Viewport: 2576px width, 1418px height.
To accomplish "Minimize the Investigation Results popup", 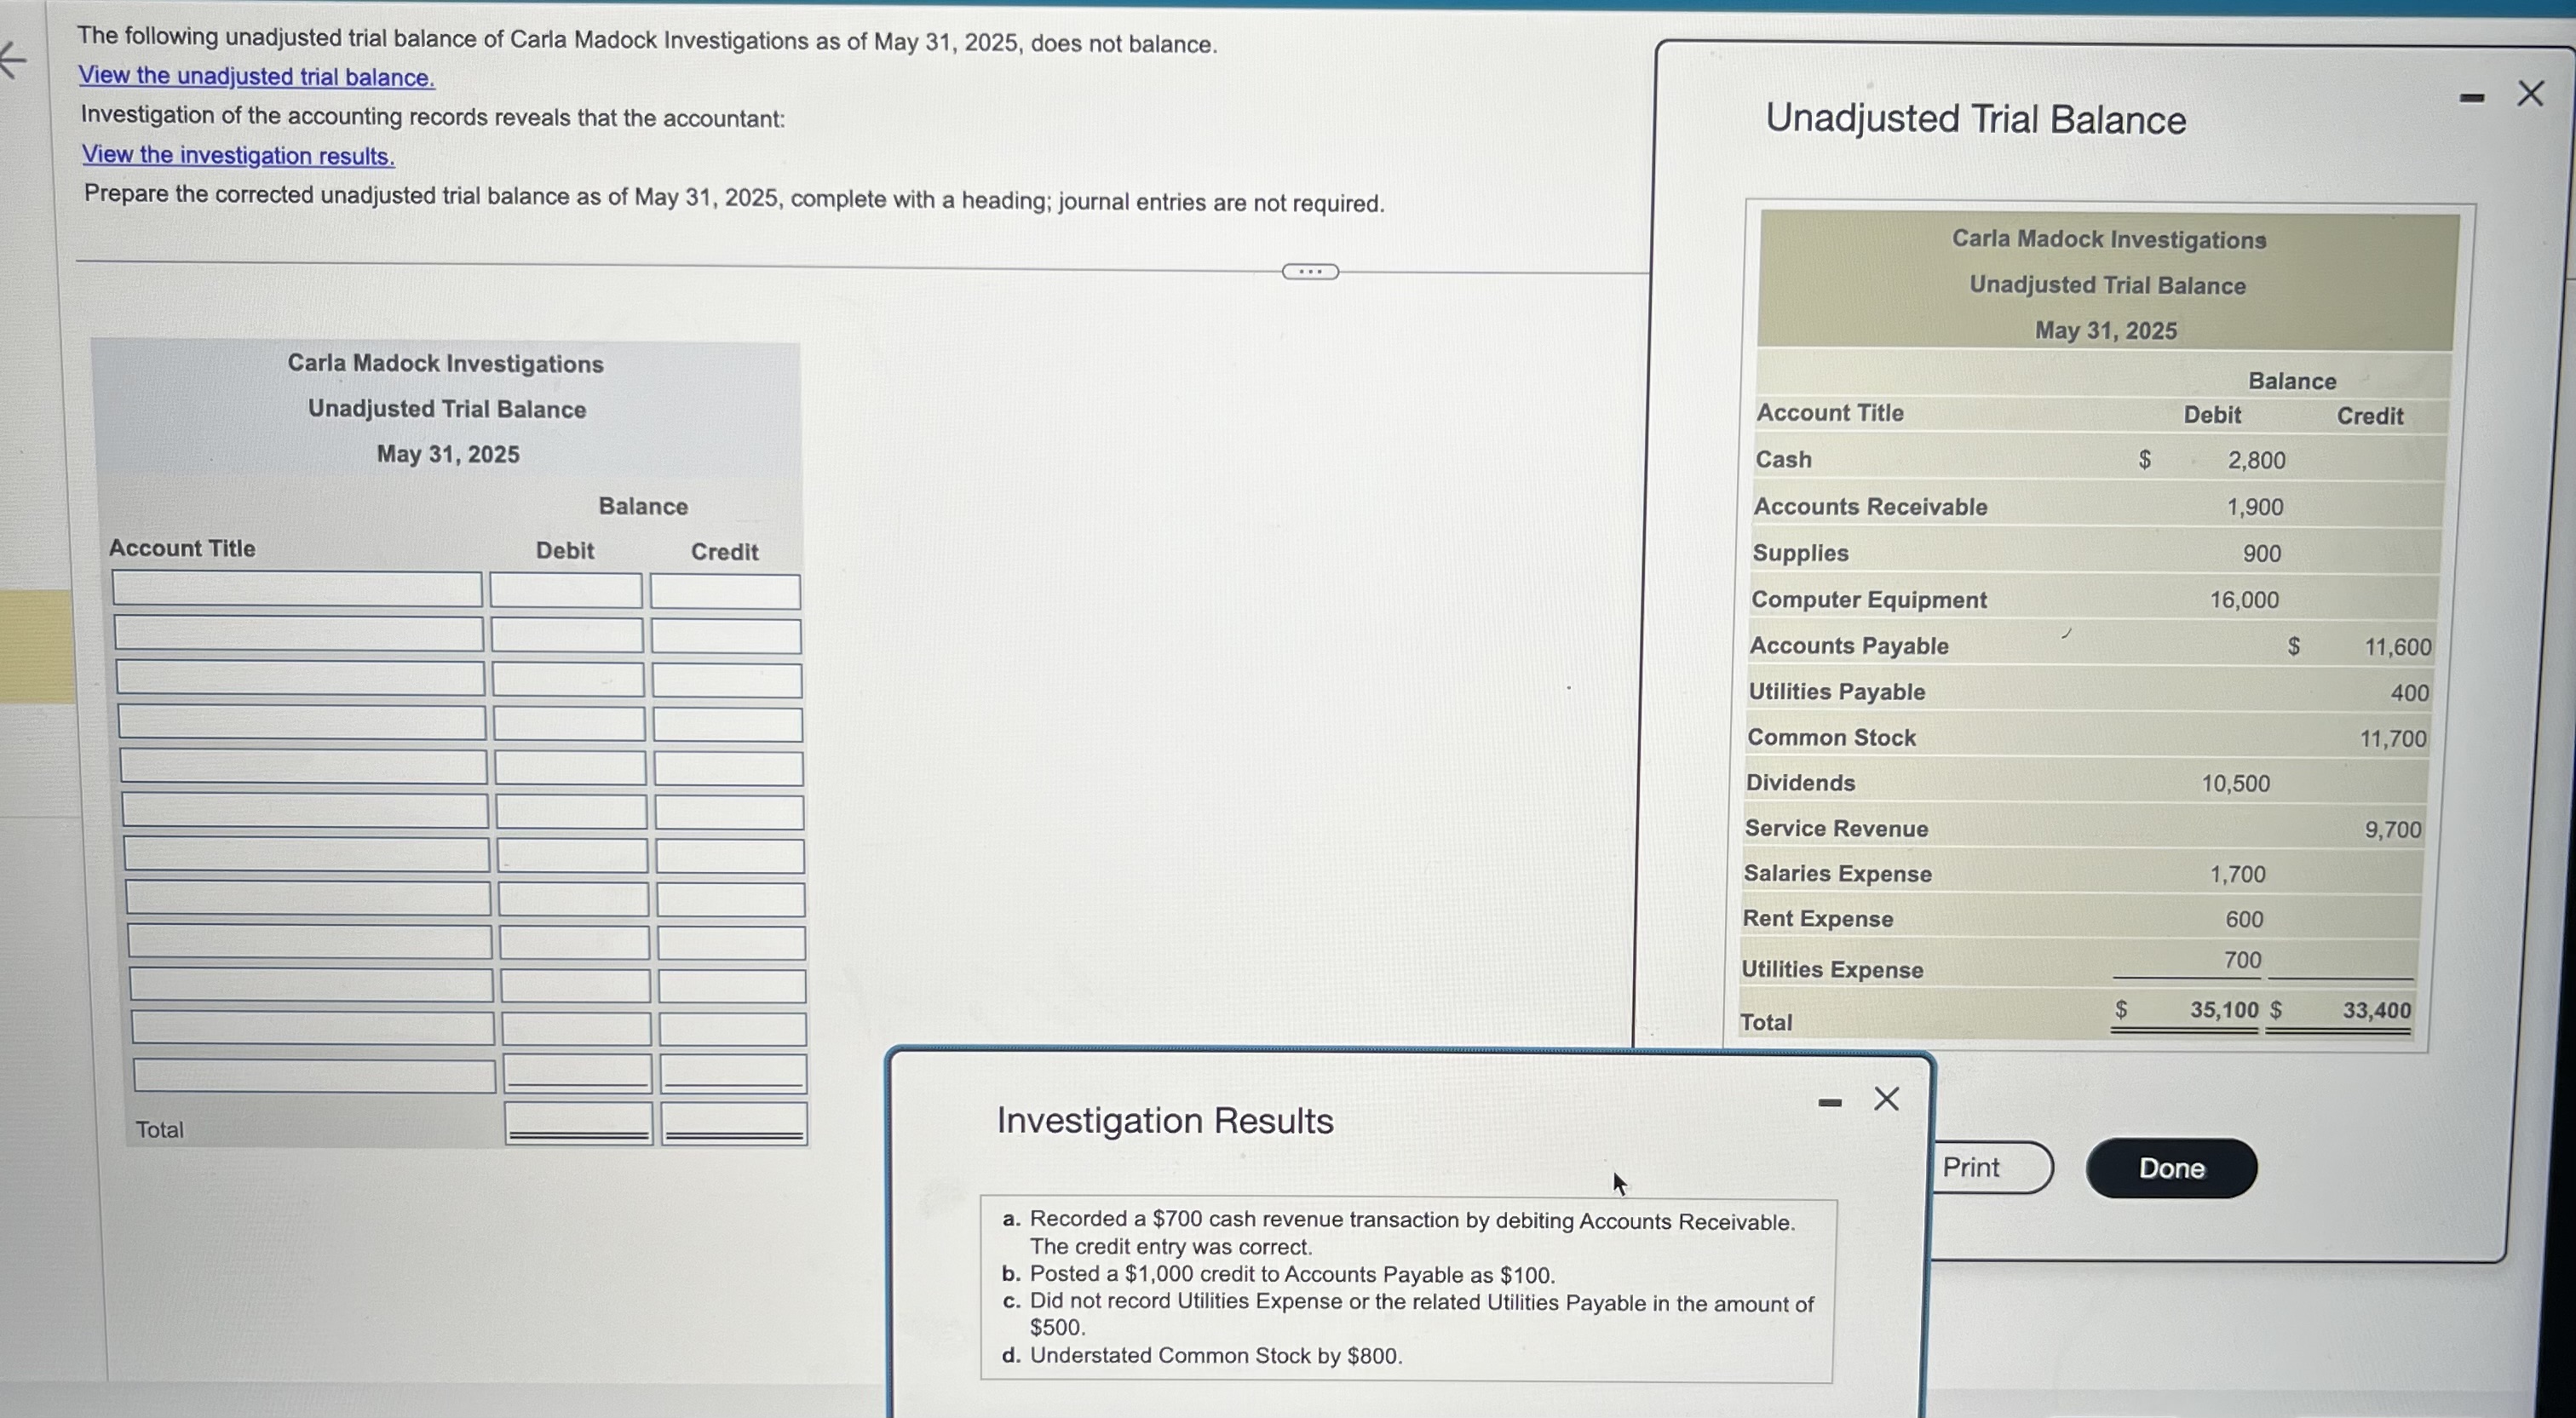I will [x=1829, y=1103].
